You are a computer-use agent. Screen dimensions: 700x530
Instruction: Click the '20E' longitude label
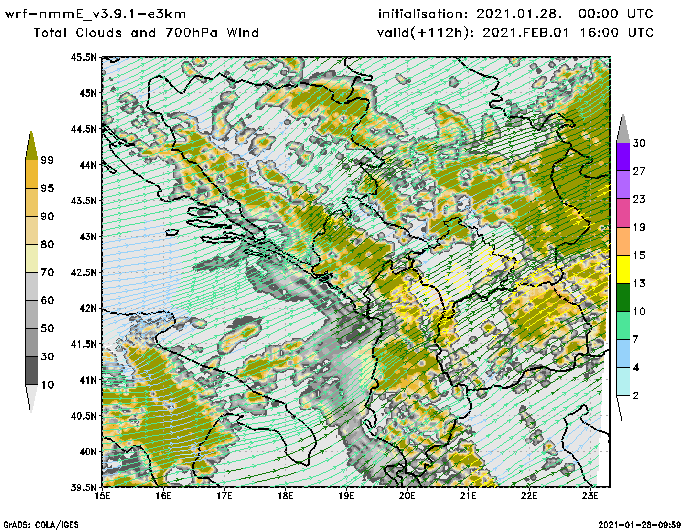click(407, 496)
